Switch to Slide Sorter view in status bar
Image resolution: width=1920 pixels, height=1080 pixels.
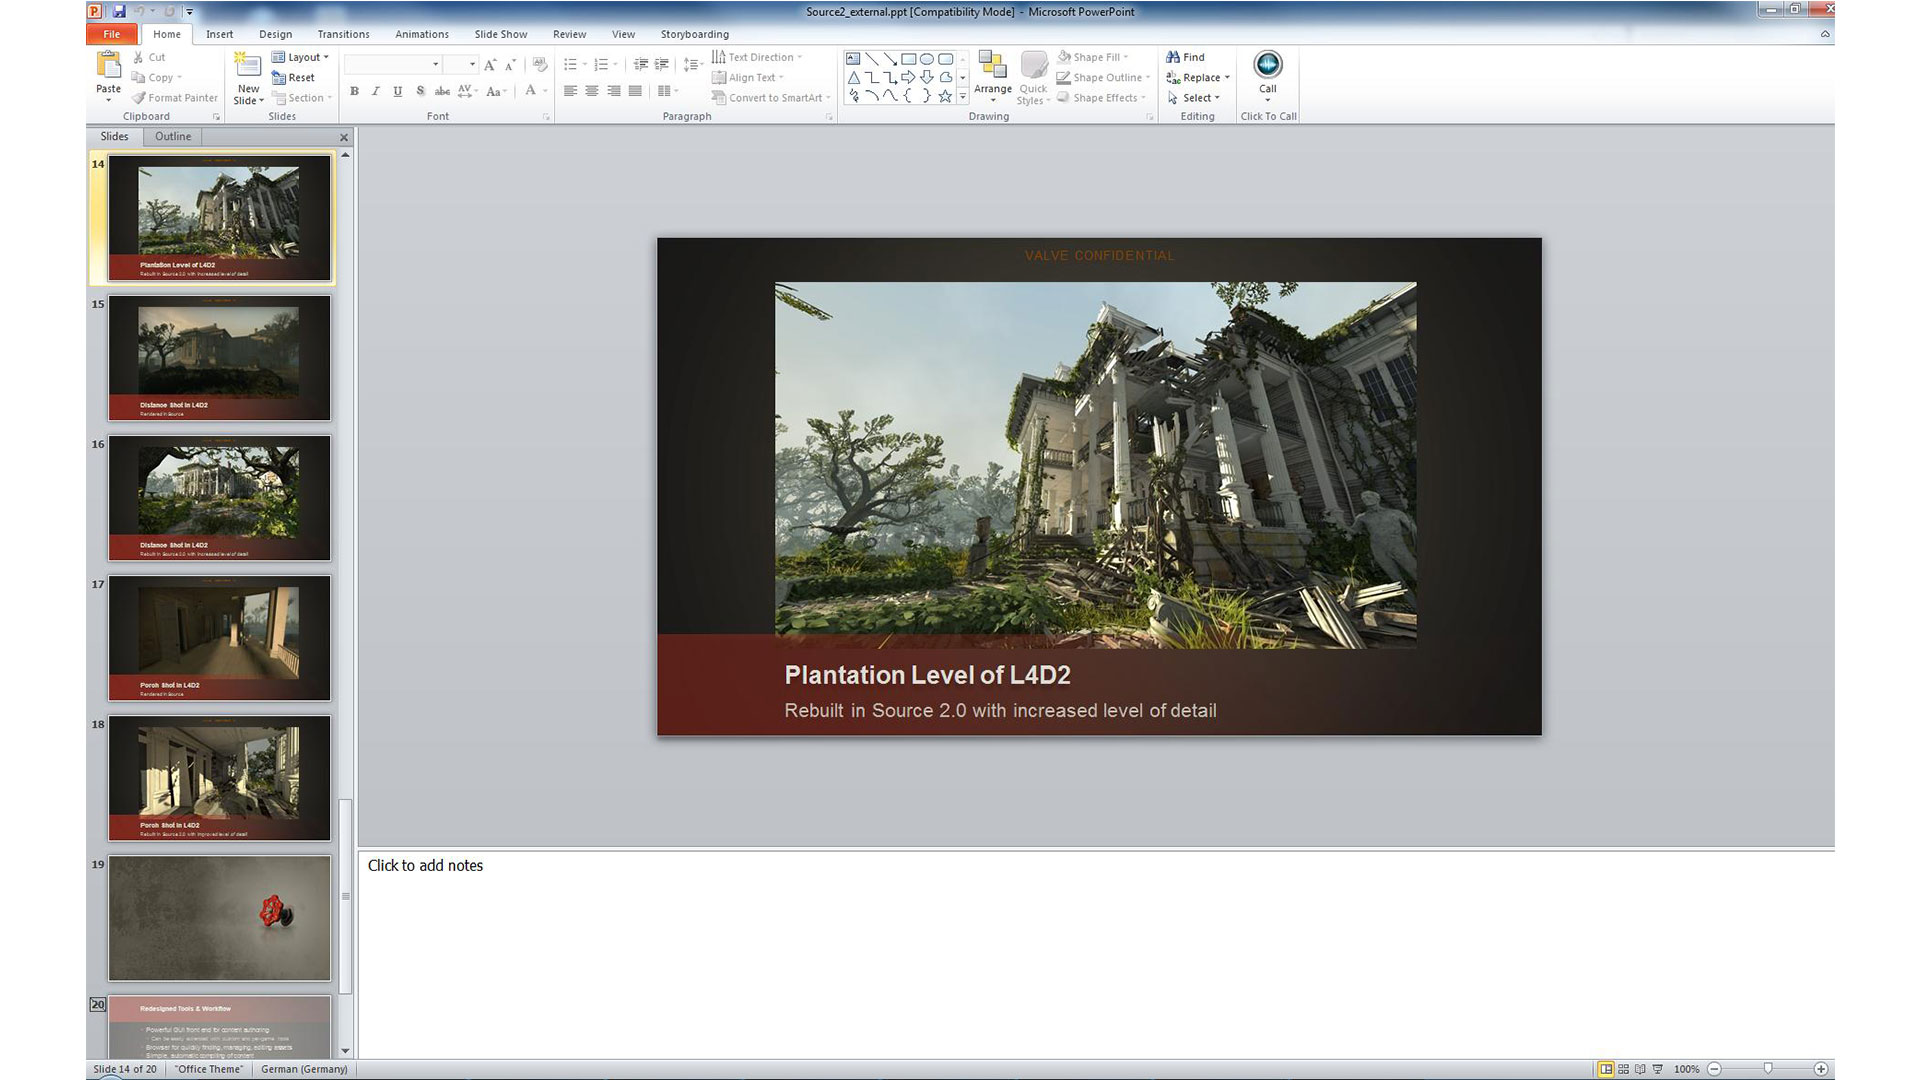1623,1069
